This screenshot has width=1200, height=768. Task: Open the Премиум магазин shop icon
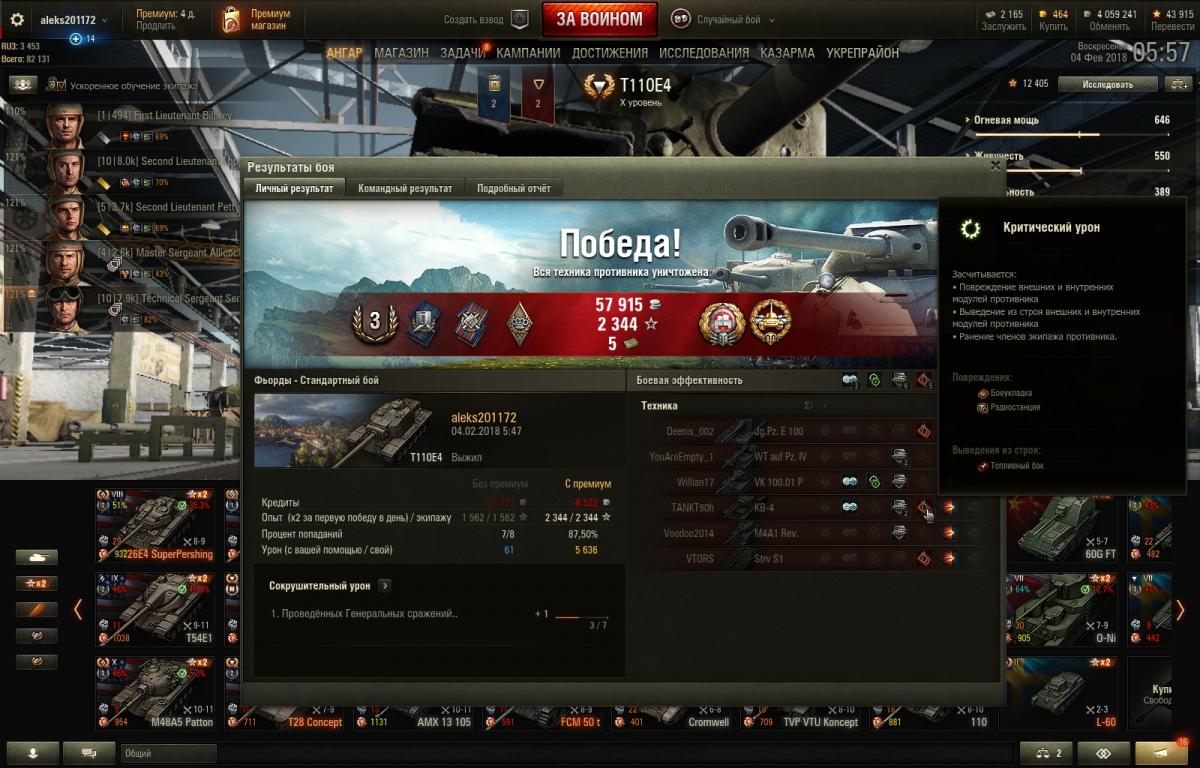point(231,19)
